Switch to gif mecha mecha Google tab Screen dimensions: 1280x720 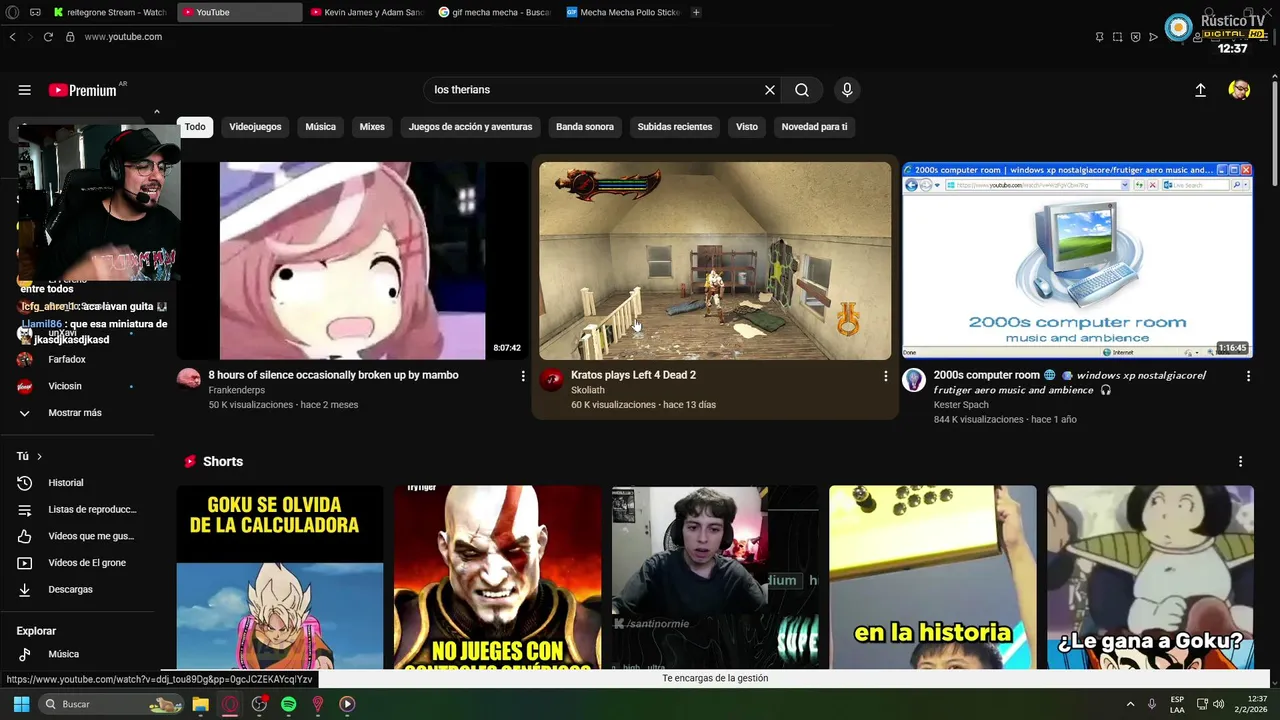[494, 12]
